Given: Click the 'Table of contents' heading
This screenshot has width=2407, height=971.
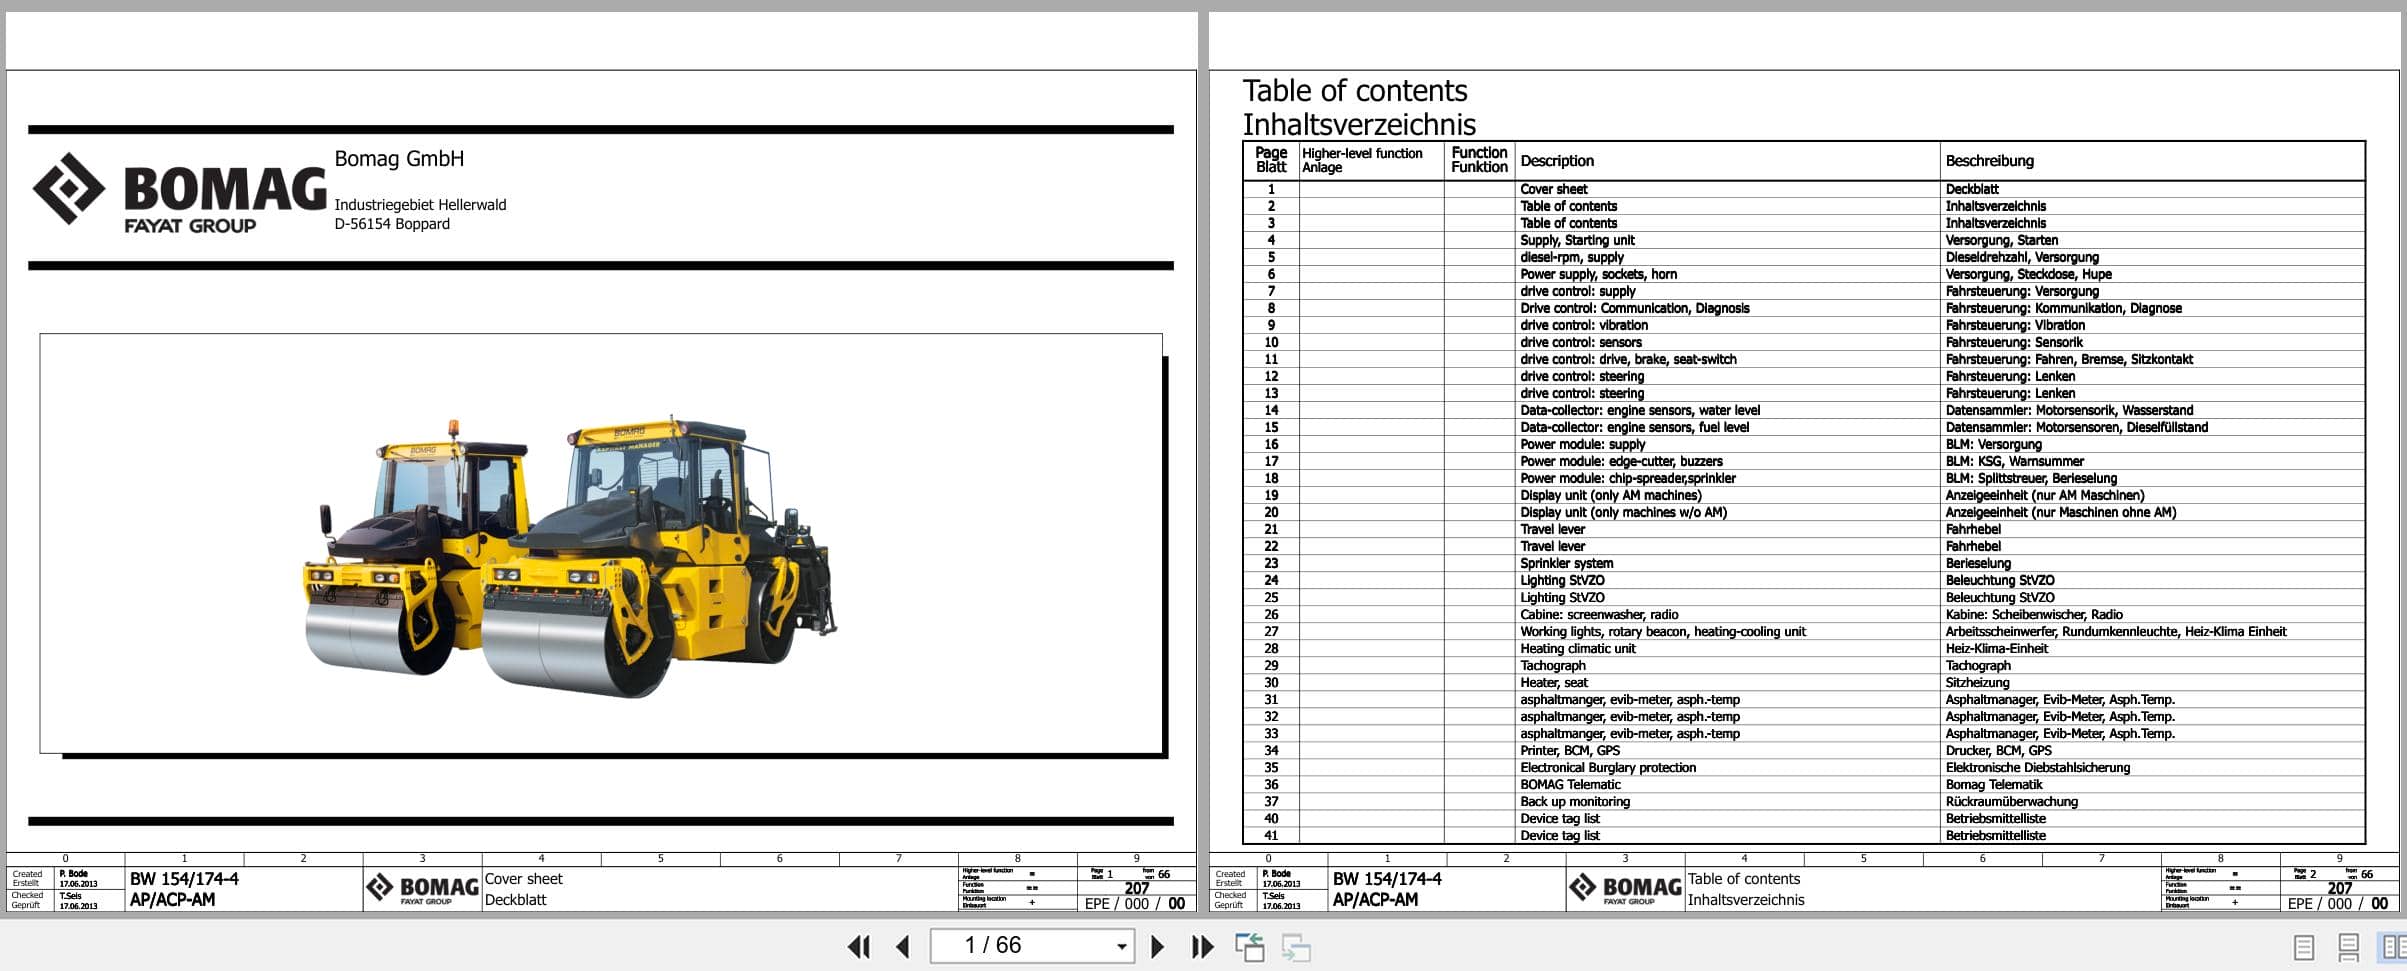Looking at the screenshot, I should point(1355,90).
